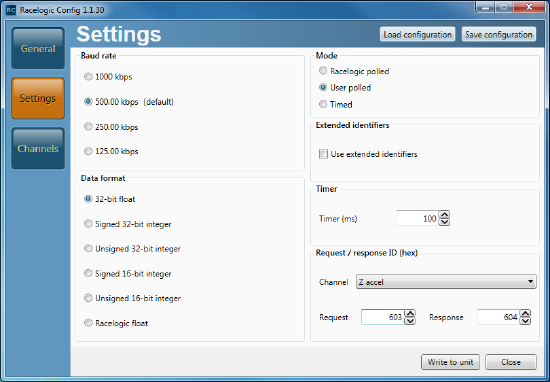Viewport: 550px width, 382px height.
Task: Click Write to unit button
Action: point(450,362)
